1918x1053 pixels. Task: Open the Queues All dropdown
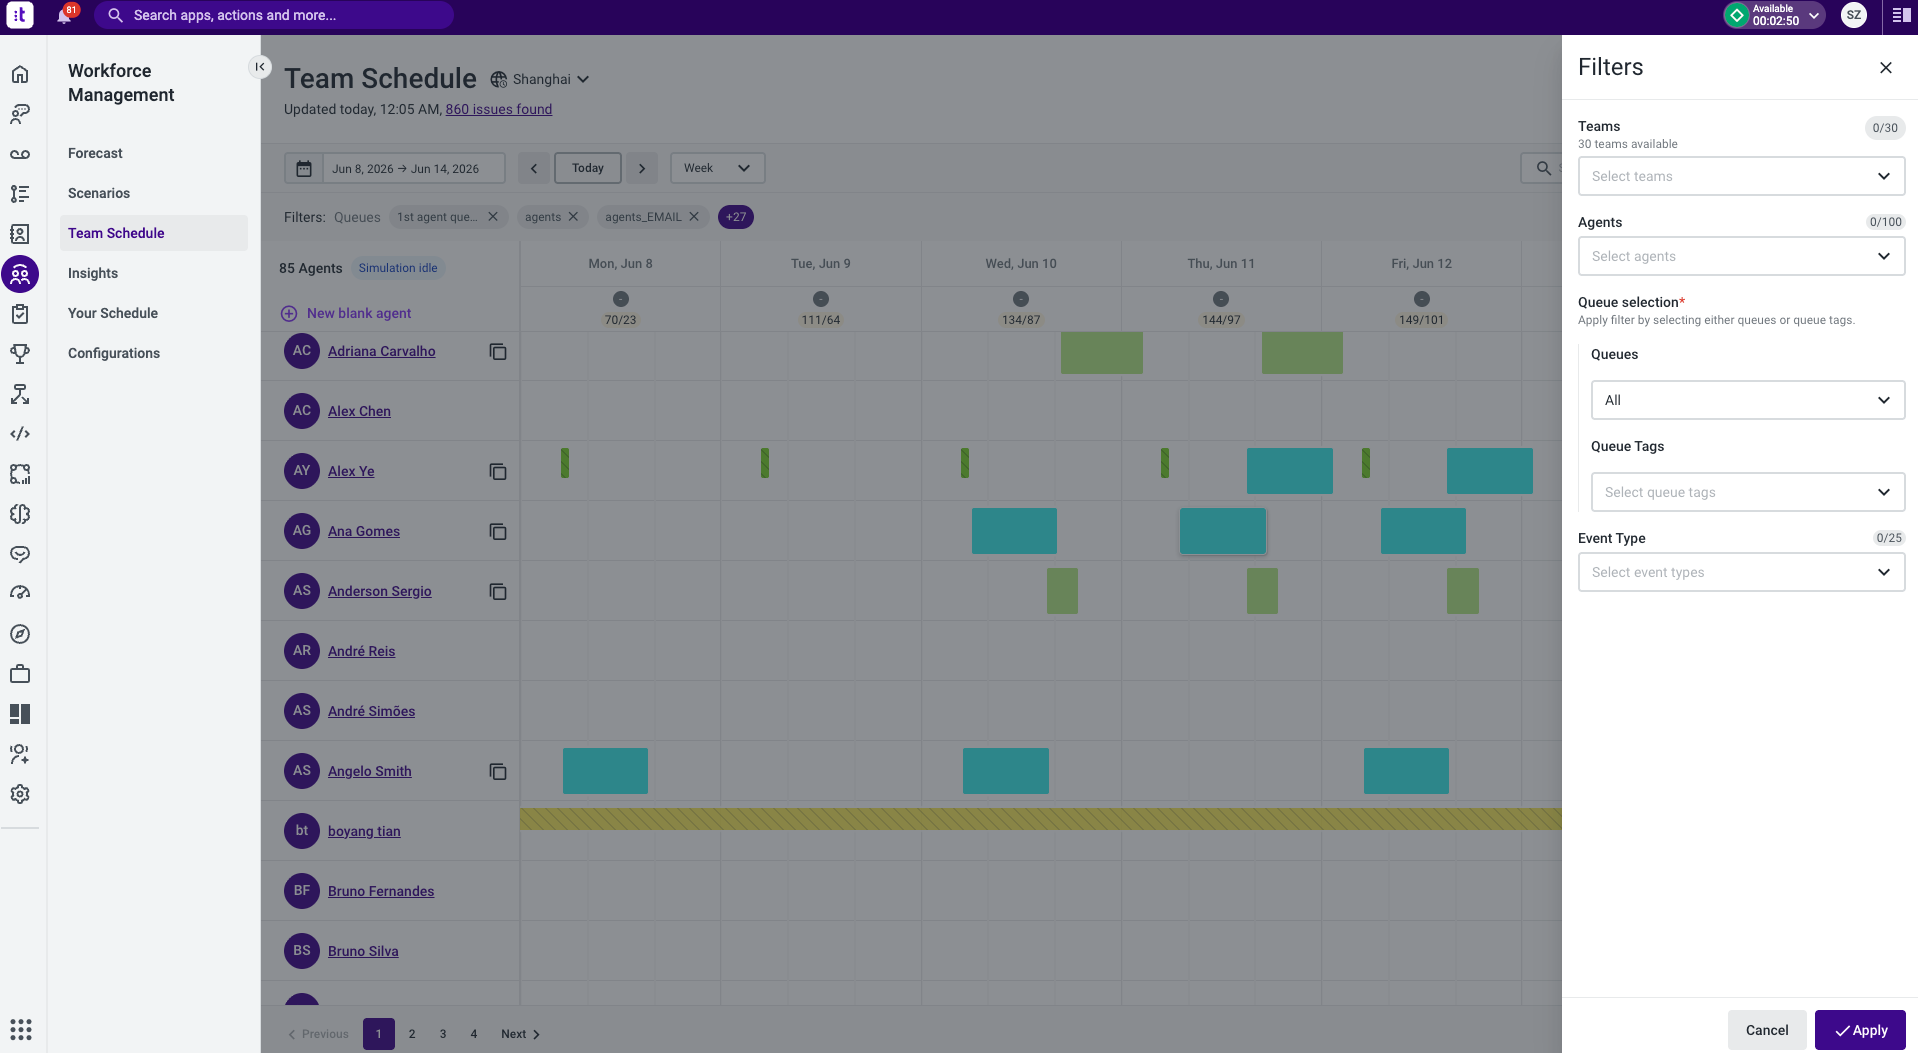[1747, 400]
